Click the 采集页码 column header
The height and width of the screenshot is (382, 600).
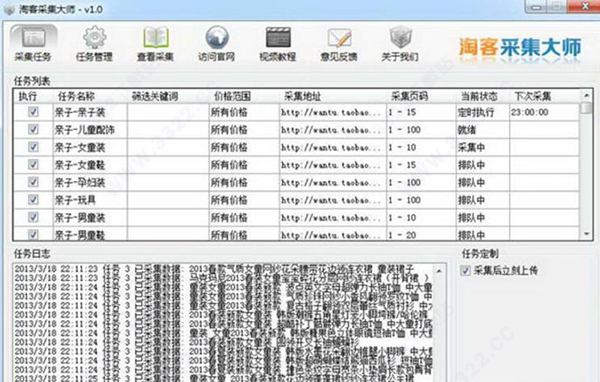(x=409, y=96)
